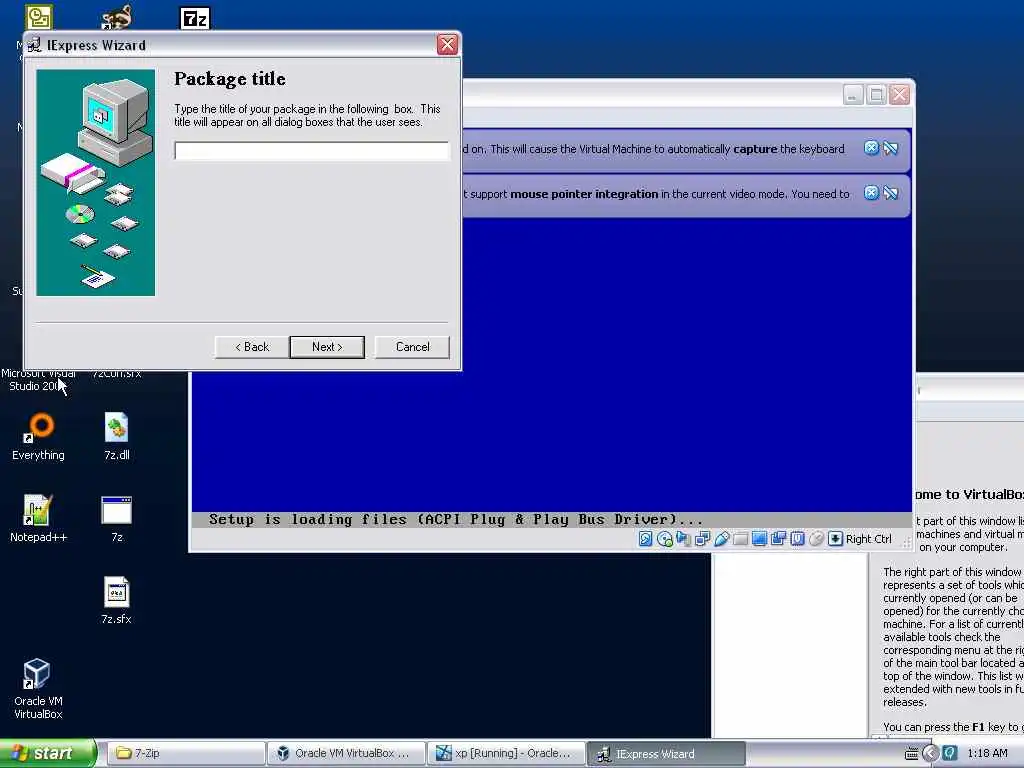
Task: Dismiss the keyboard capture notification
Action: pos(871,148)
